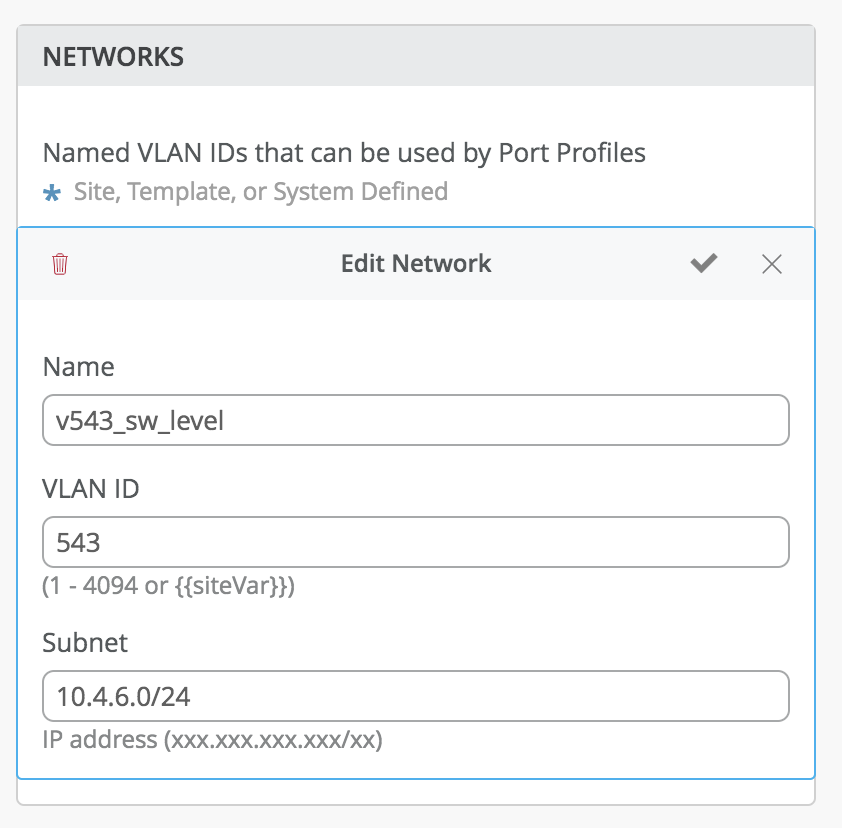Select the Subnet field with 10.4.6.0/24
The width and height of the screenshot is (842, 828).
pos(416,696)
